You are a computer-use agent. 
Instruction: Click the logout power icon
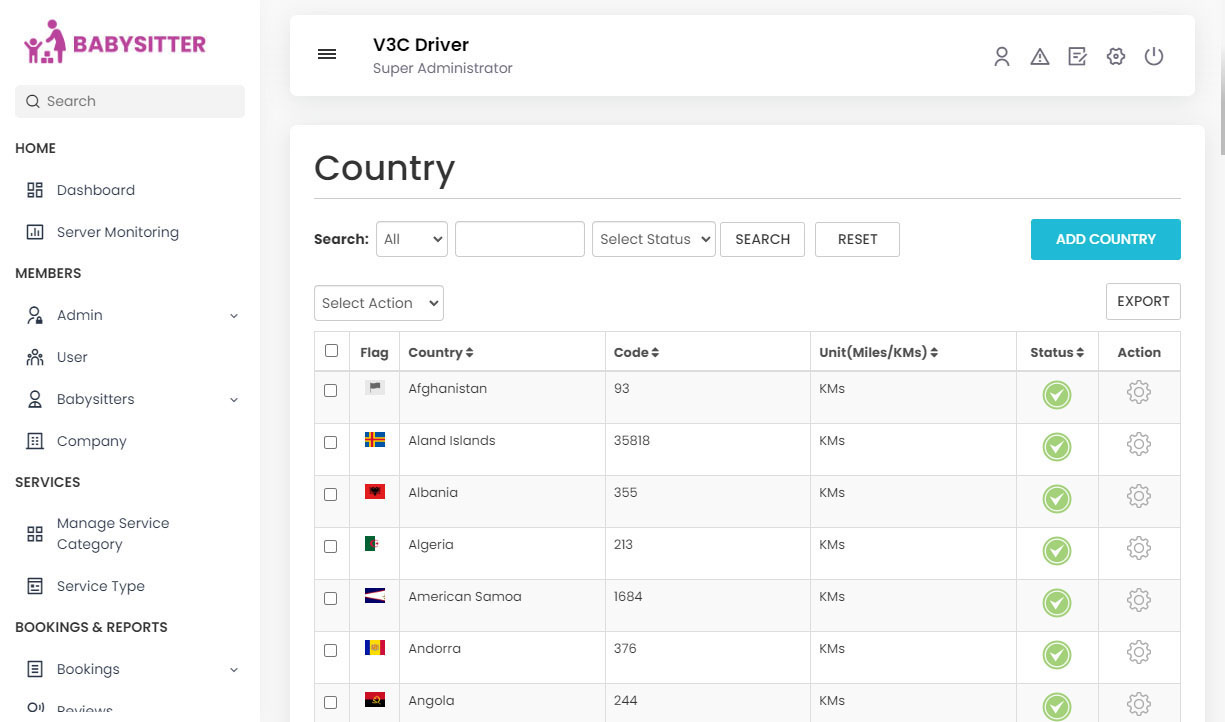[x=1154, y=57]
